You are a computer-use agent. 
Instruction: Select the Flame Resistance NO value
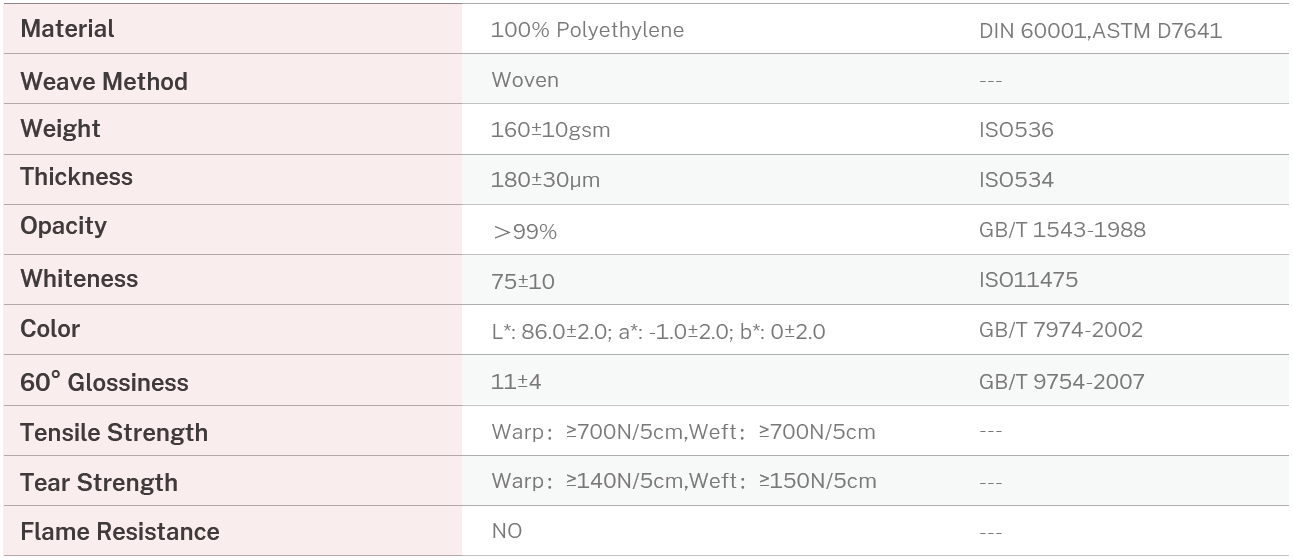[506, 531]
